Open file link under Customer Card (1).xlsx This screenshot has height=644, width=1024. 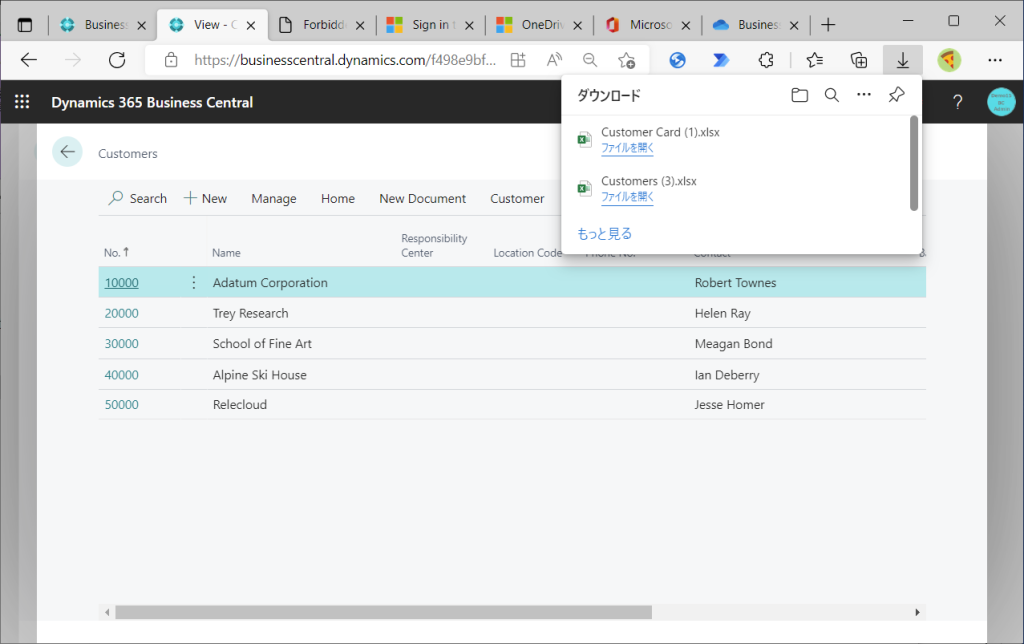[x=627, y=148]
